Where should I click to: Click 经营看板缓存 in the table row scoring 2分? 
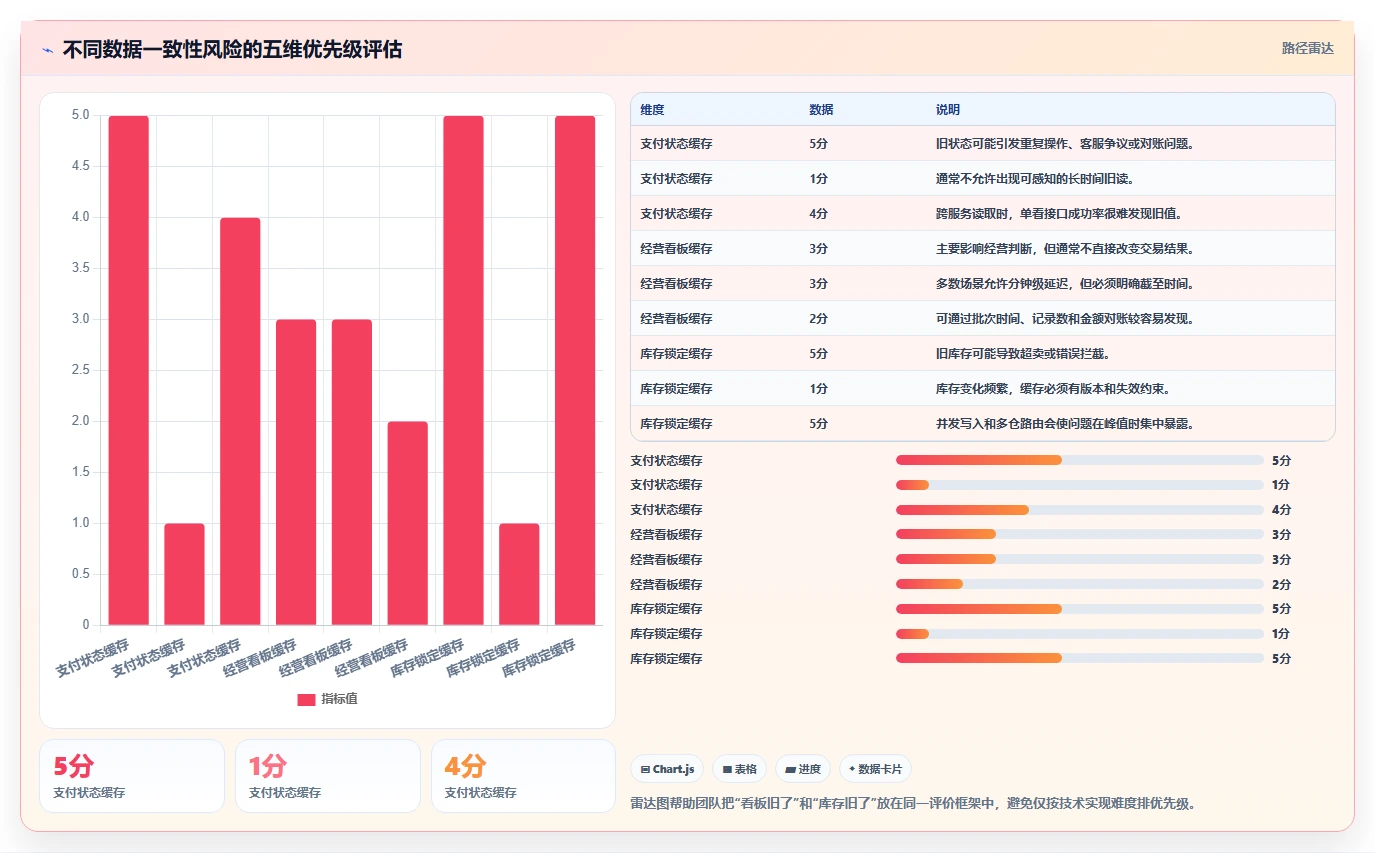[677, 319]
